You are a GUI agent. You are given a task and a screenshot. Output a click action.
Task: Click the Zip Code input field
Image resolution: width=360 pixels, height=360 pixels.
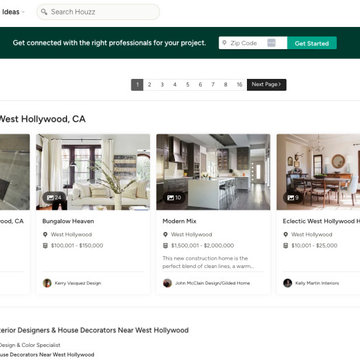coord(253,43)
